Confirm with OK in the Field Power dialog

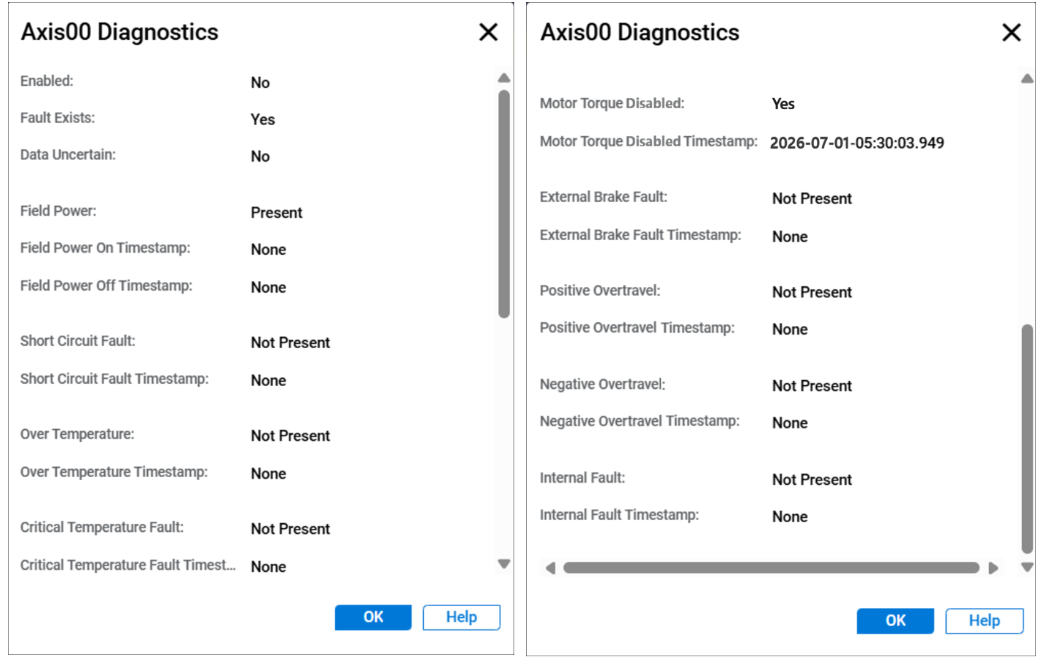pos(373,617)
